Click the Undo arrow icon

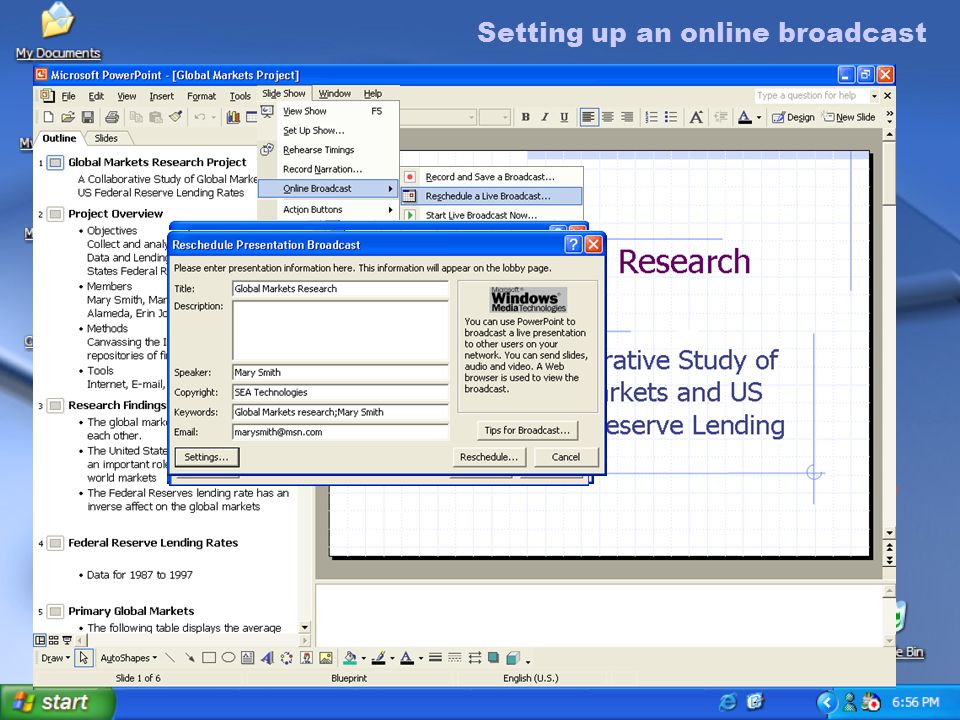click(200, 117)
